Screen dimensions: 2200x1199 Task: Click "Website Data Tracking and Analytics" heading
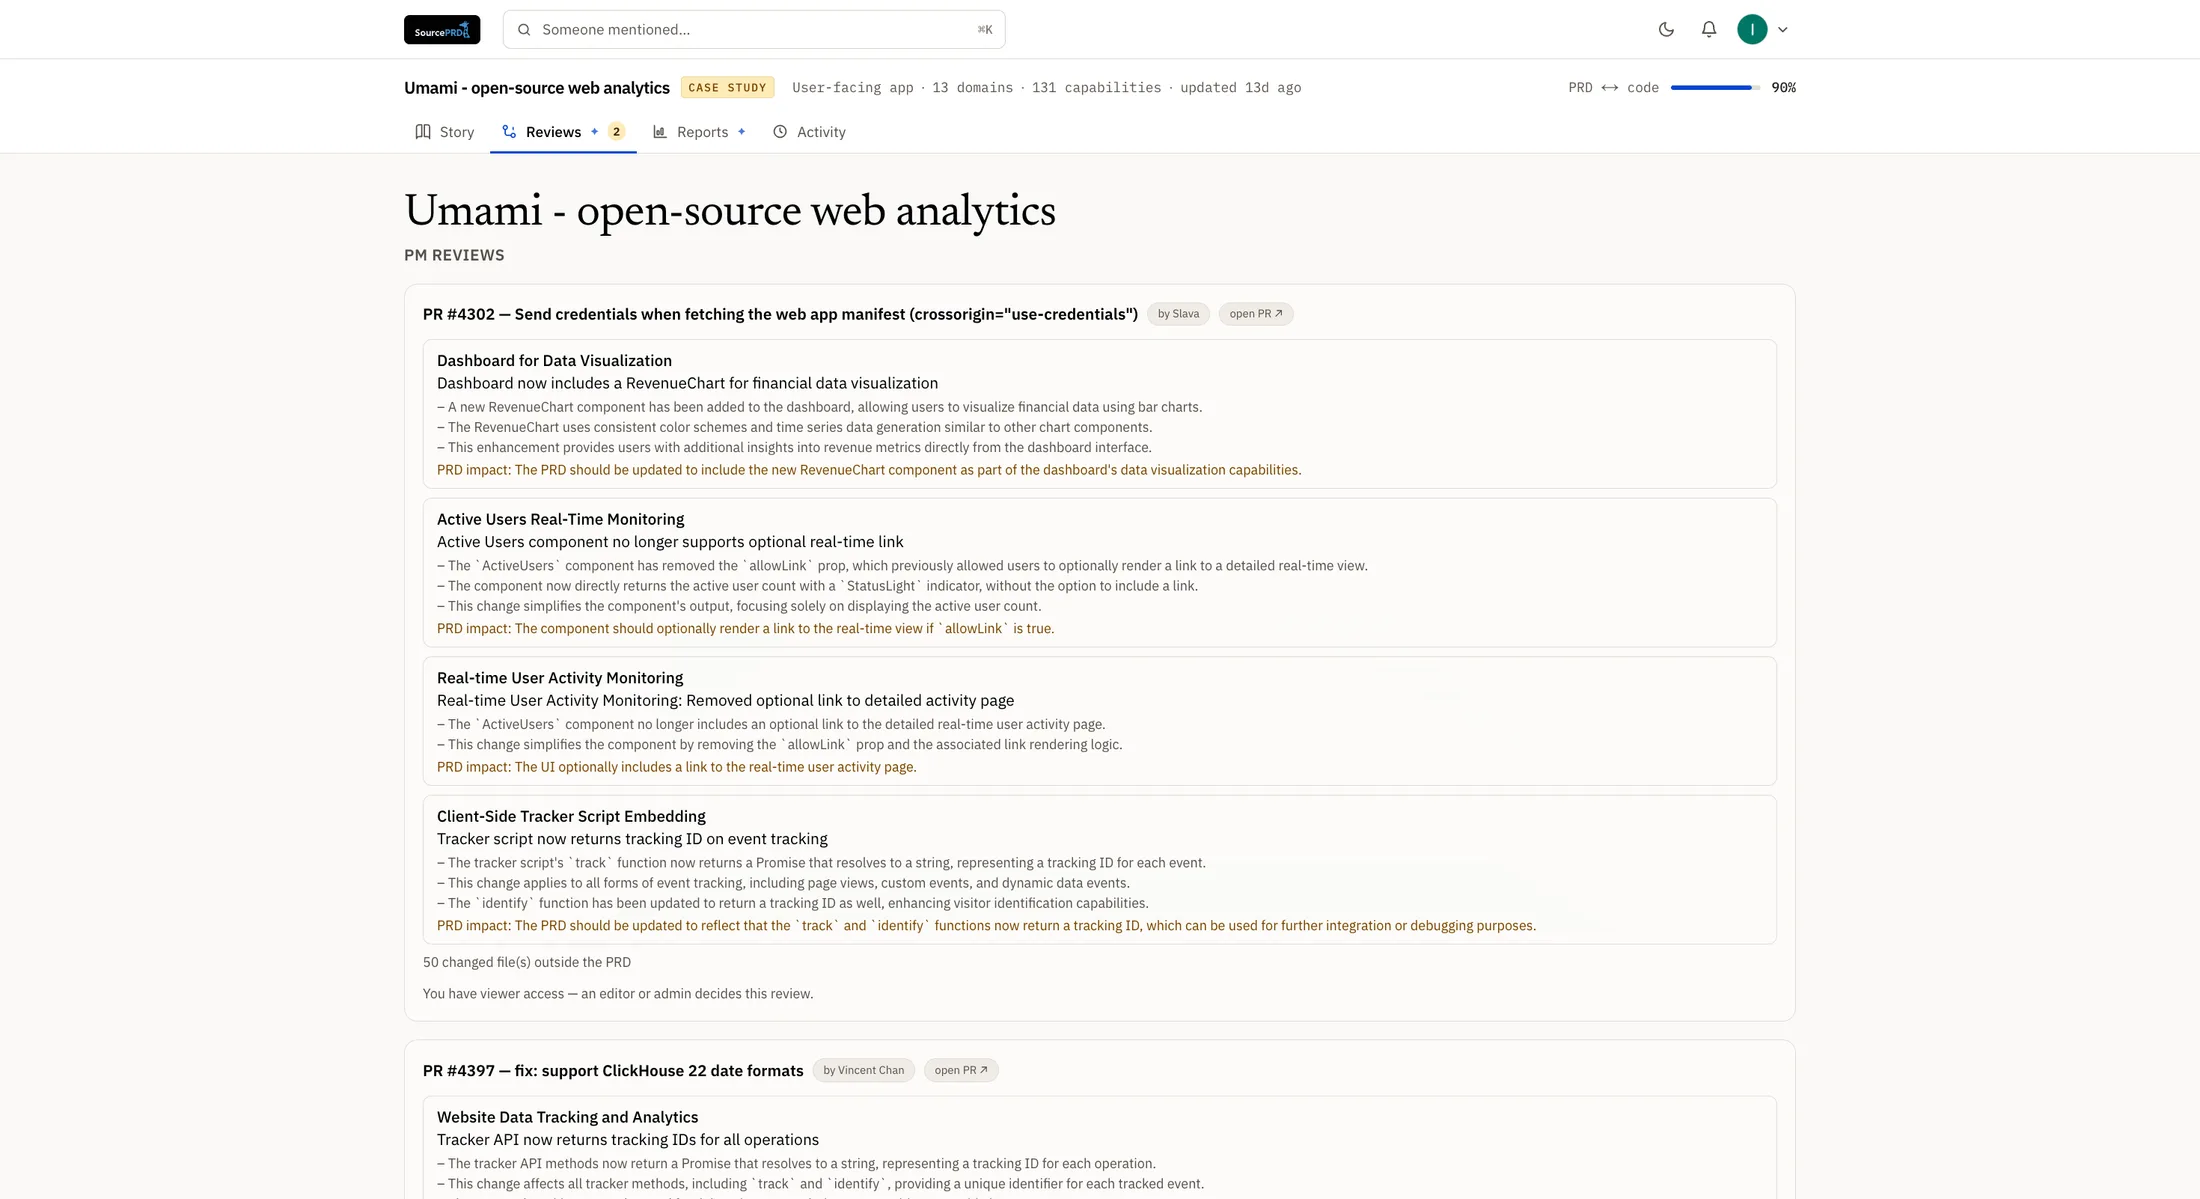coord(567,1118)
